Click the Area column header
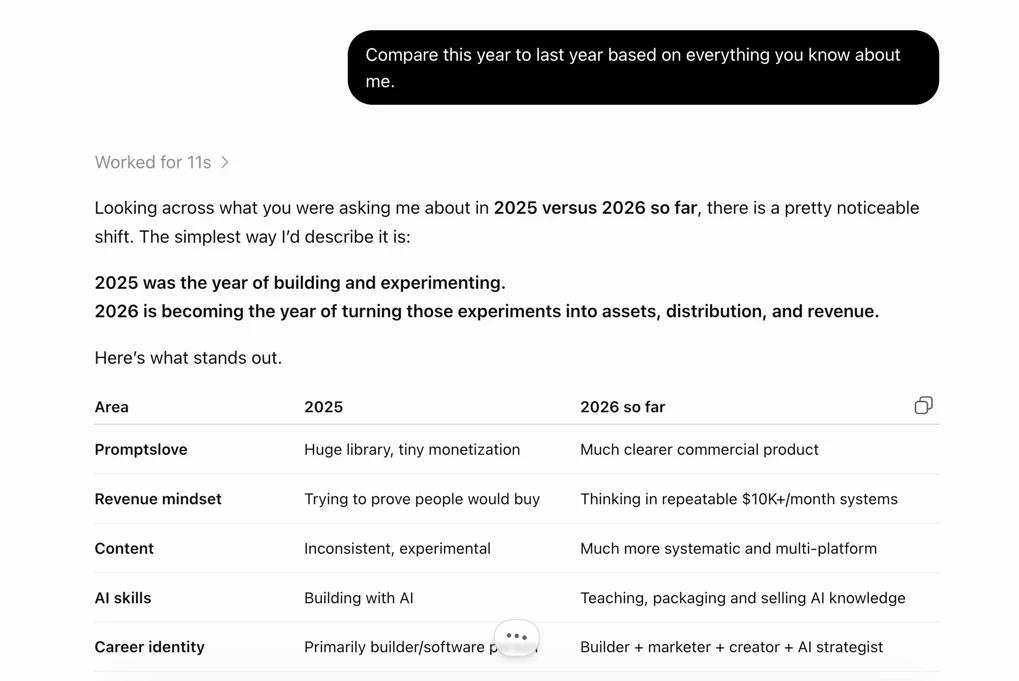 112,407
